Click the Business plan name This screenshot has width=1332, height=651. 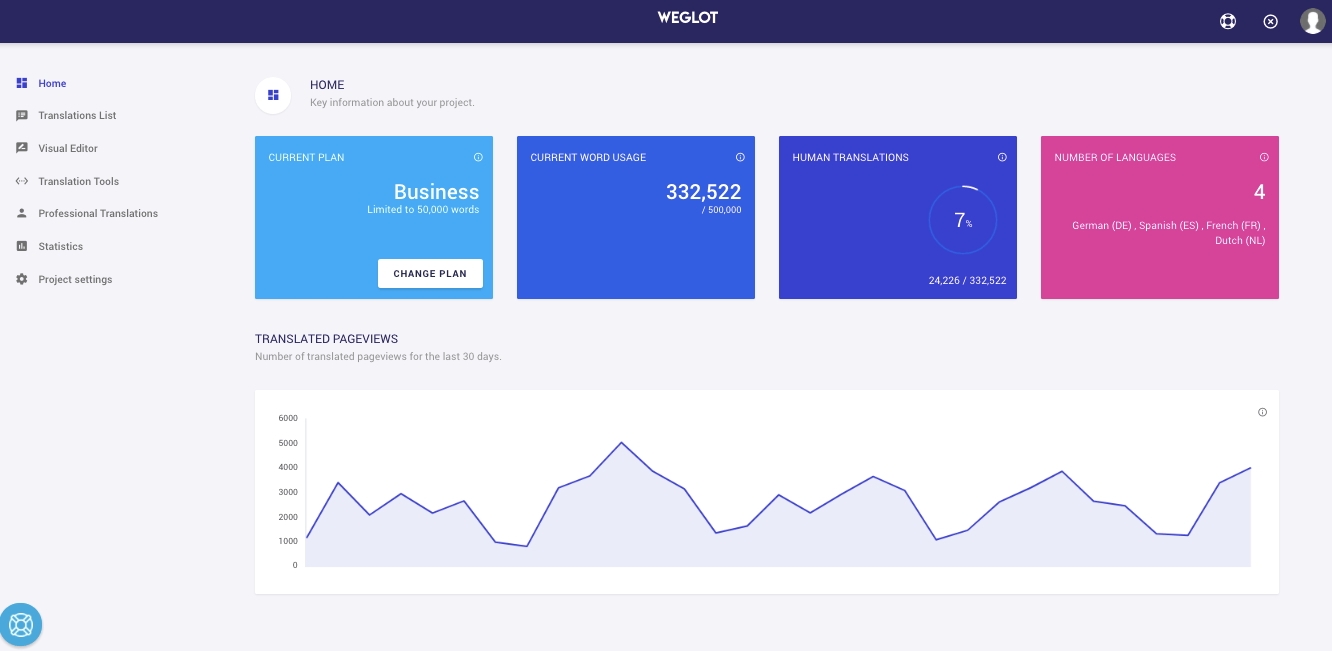[x=436, y=192]
